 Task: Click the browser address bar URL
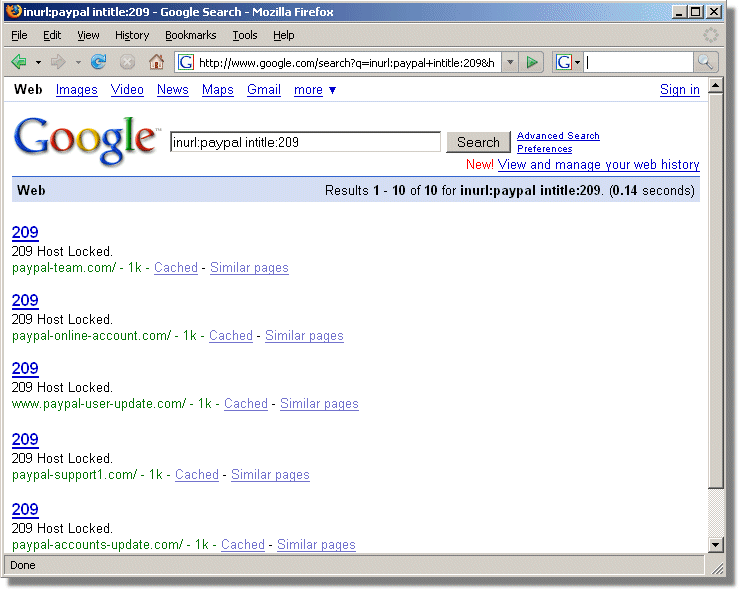[347, 63]
